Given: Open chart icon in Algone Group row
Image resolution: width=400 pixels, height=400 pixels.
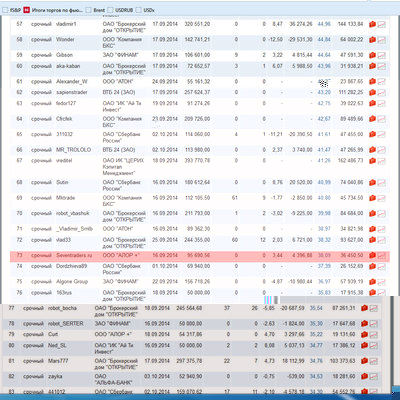Looking at the screenshot, I should 382,282.
